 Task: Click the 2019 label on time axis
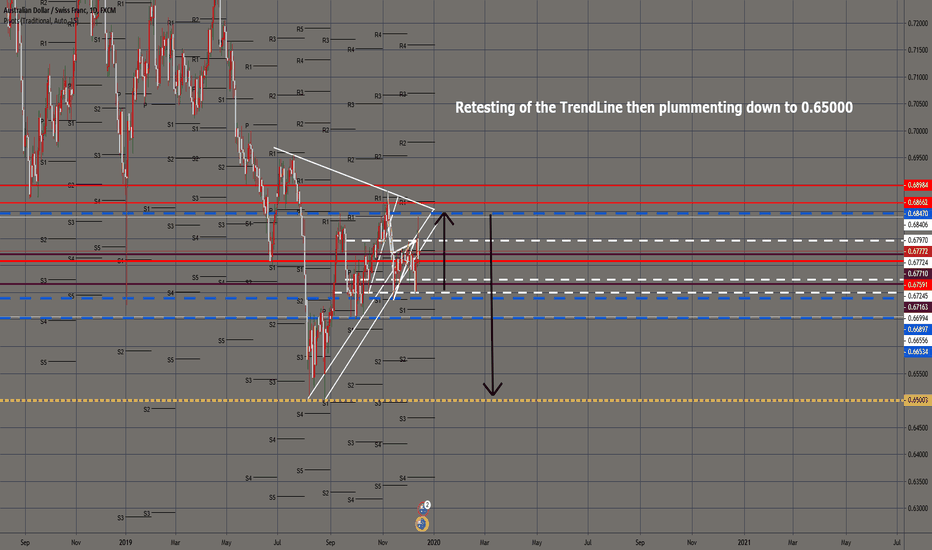click(x=126, y=541)
